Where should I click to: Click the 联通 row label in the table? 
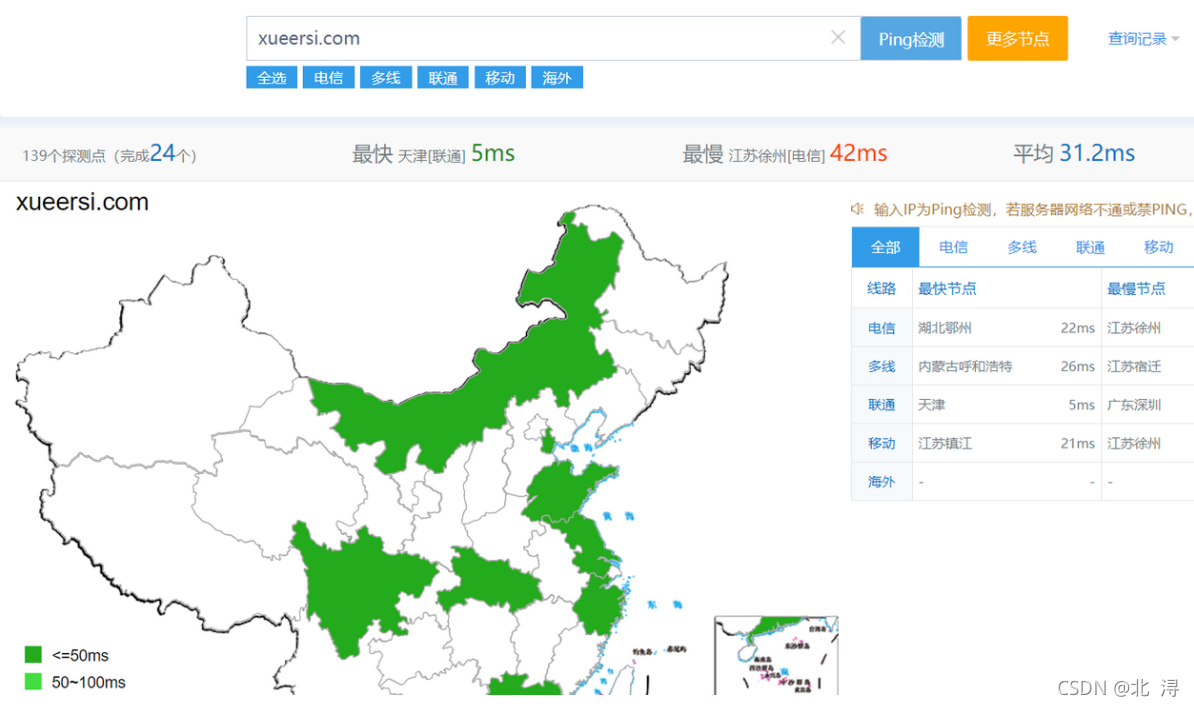coord(882,404)
